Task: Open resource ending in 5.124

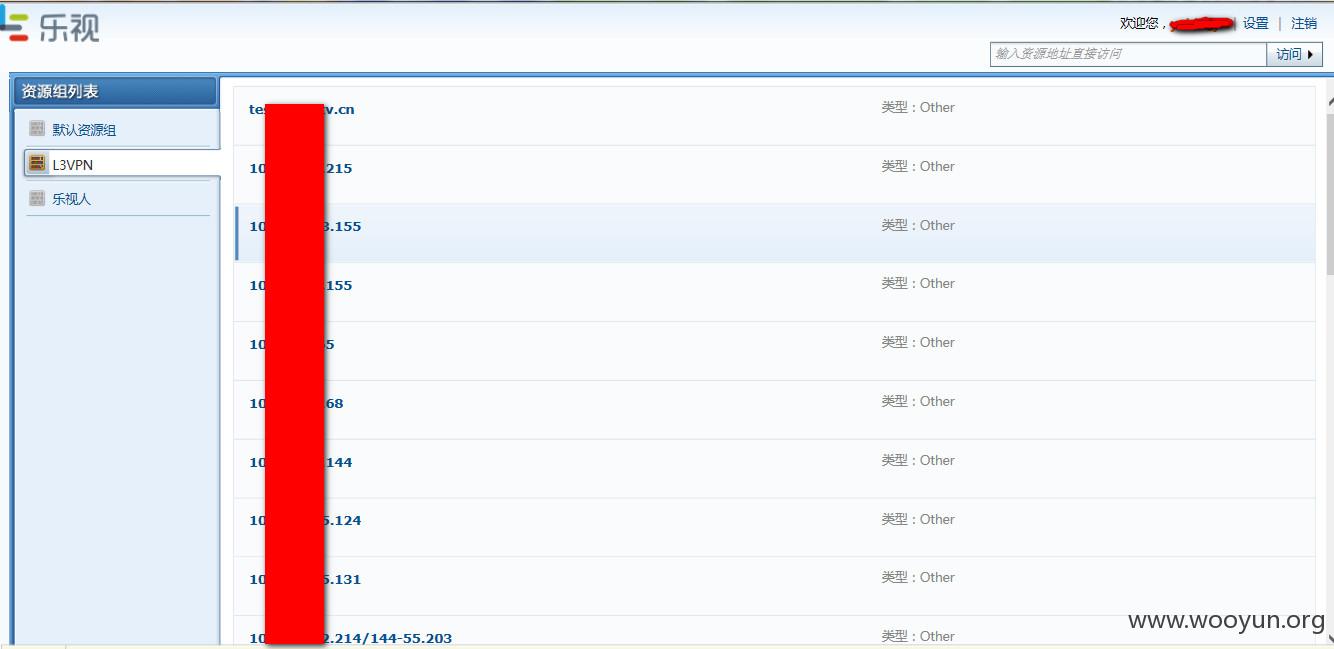Action: (x=305, y=521)
